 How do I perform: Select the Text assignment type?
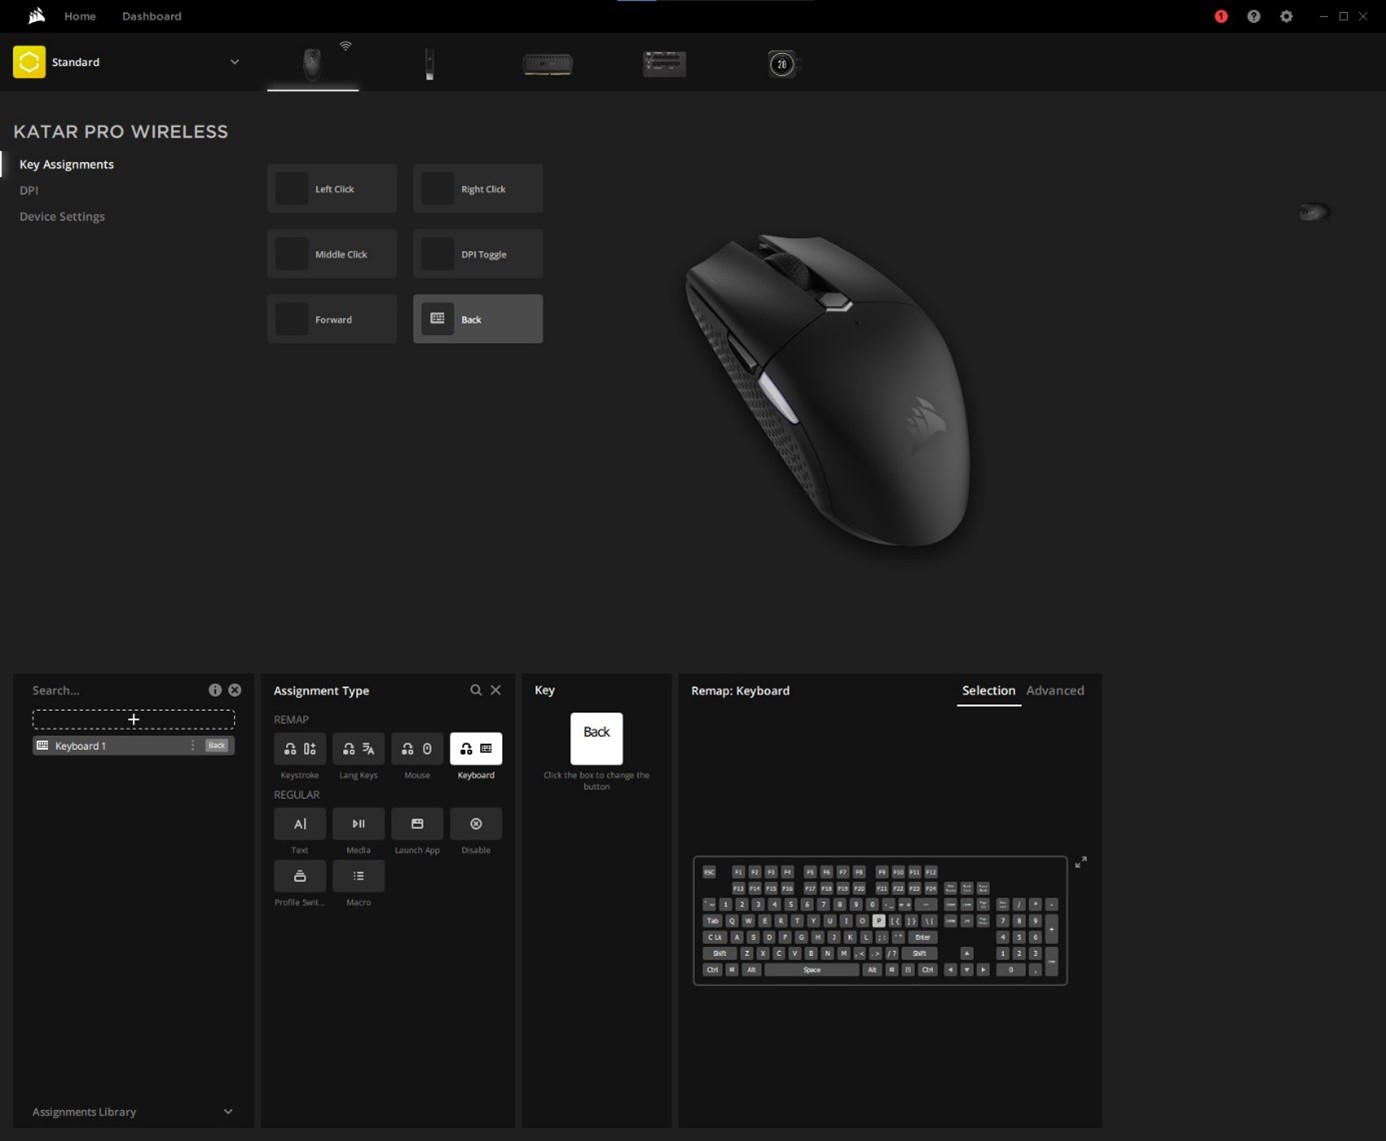pos(299,823)
